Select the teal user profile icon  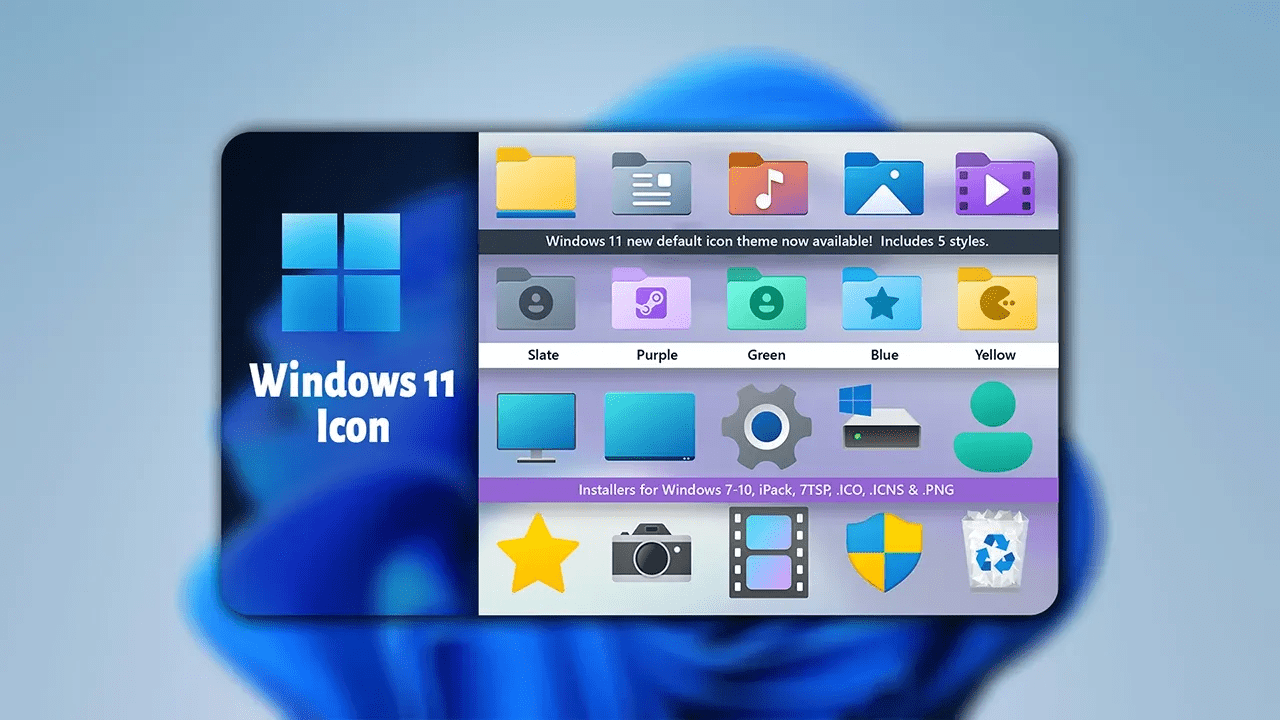click(996, 425)
